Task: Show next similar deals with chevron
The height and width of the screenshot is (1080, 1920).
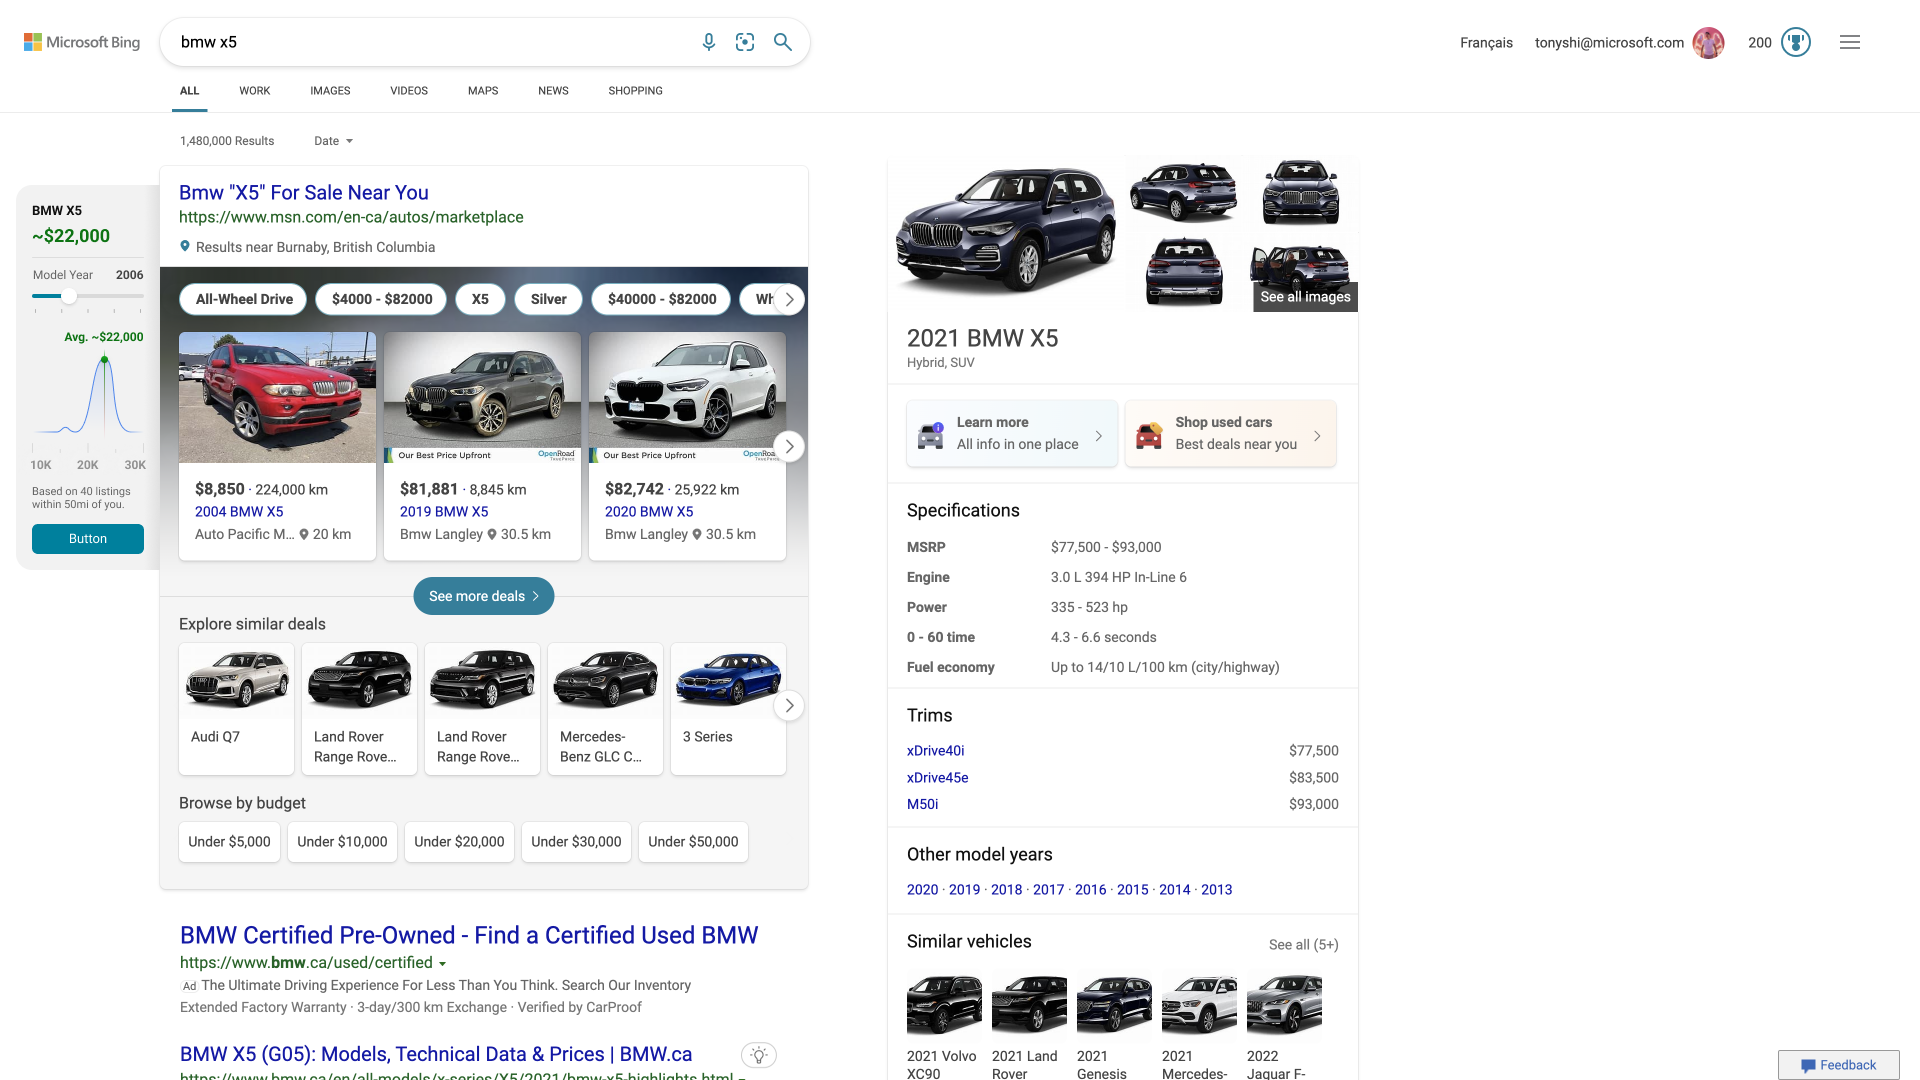Action: click(x=789, y=706)
